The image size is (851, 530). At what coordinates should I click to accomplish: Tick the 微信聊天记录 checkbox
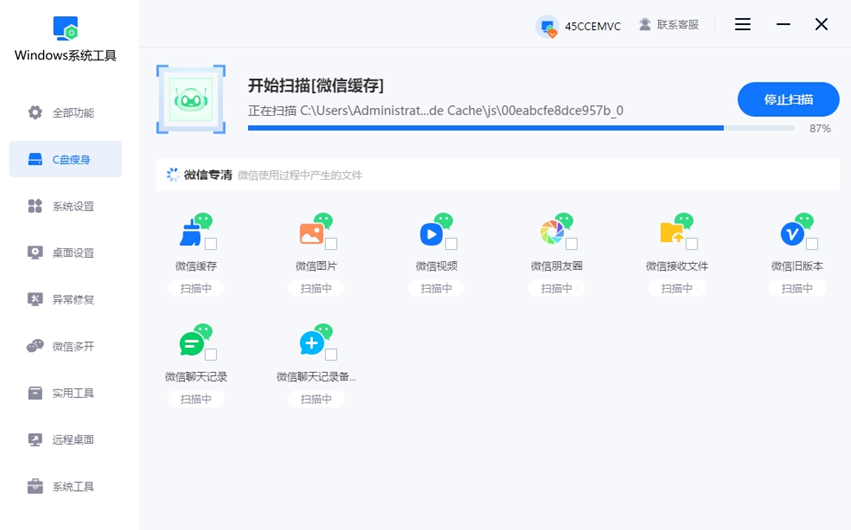(x=211, y=354)
